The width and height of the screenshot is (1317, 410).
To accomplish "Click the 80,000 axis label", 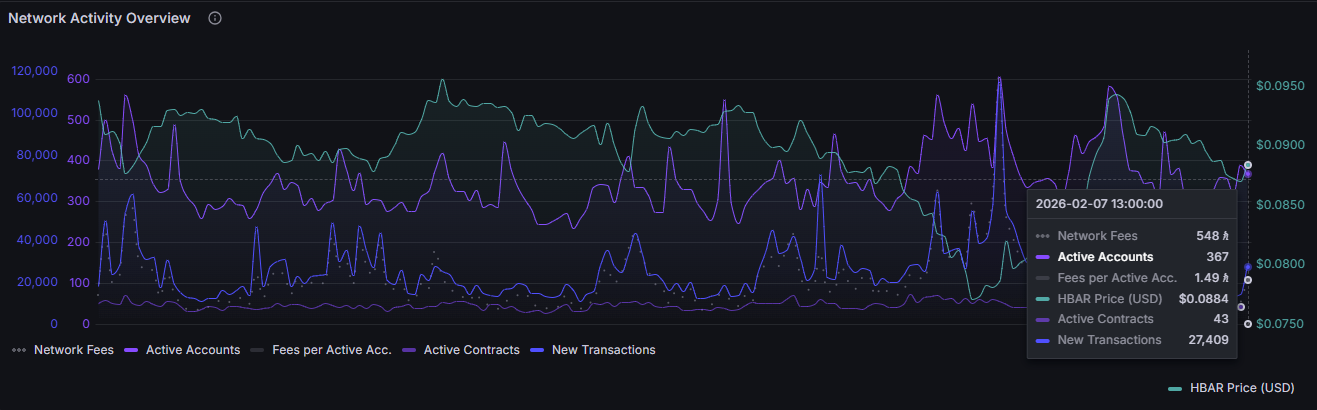I will click(38, 155).
